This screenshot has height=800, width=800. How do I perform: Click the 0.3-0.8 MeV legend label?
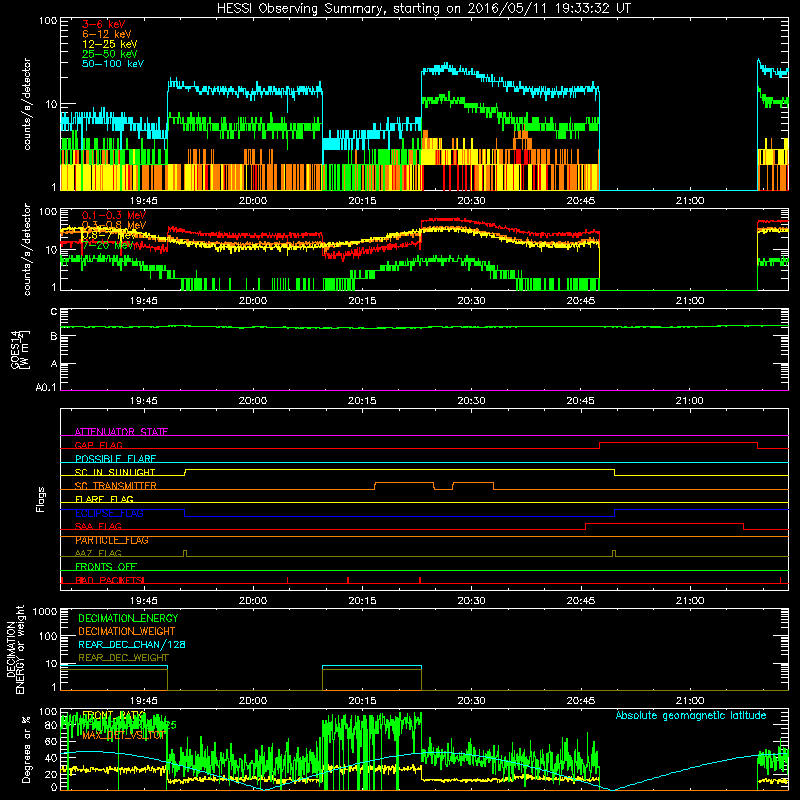[114, 225]
